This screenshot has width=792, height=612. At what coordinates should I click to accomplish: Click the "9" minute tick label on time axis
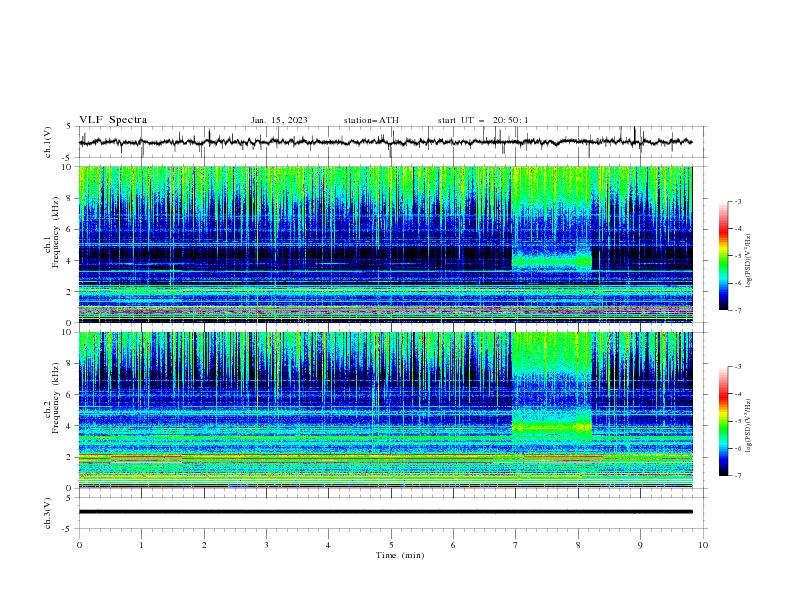640,545
